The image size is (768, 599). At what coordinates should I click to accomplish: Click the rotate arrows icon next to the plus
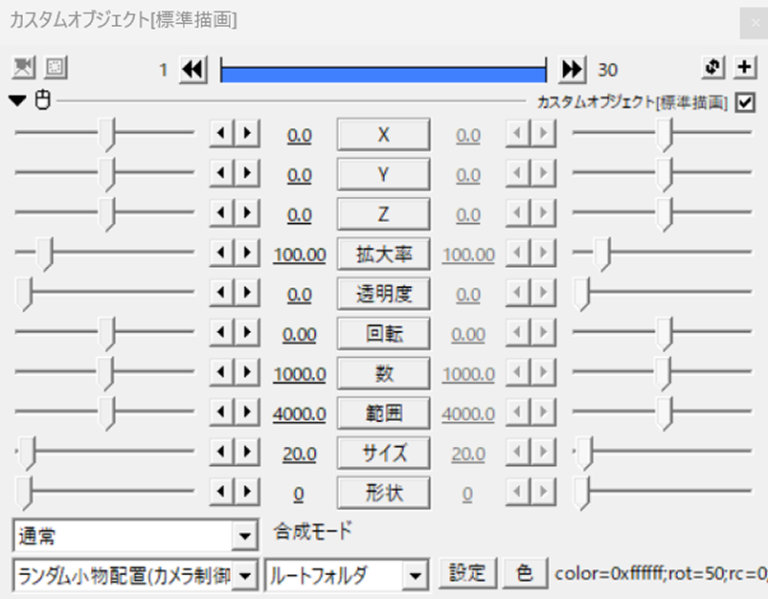click(713, 68)
